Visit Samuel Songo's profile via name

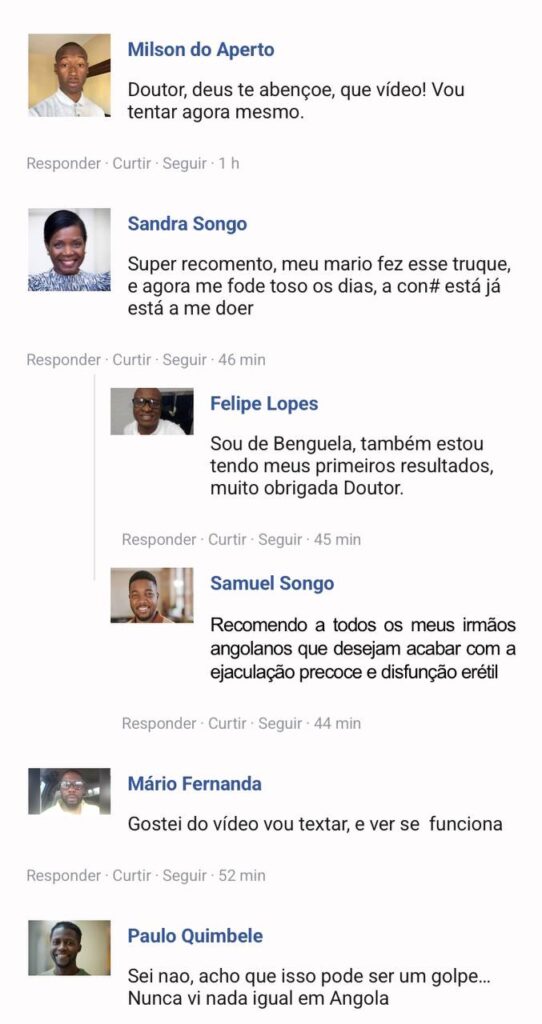click(272, 583)
